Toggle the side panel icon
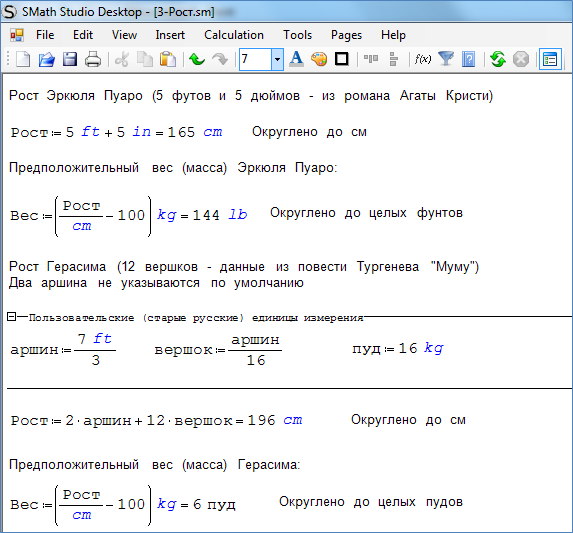573x533 pixels. tap(550, 59)
